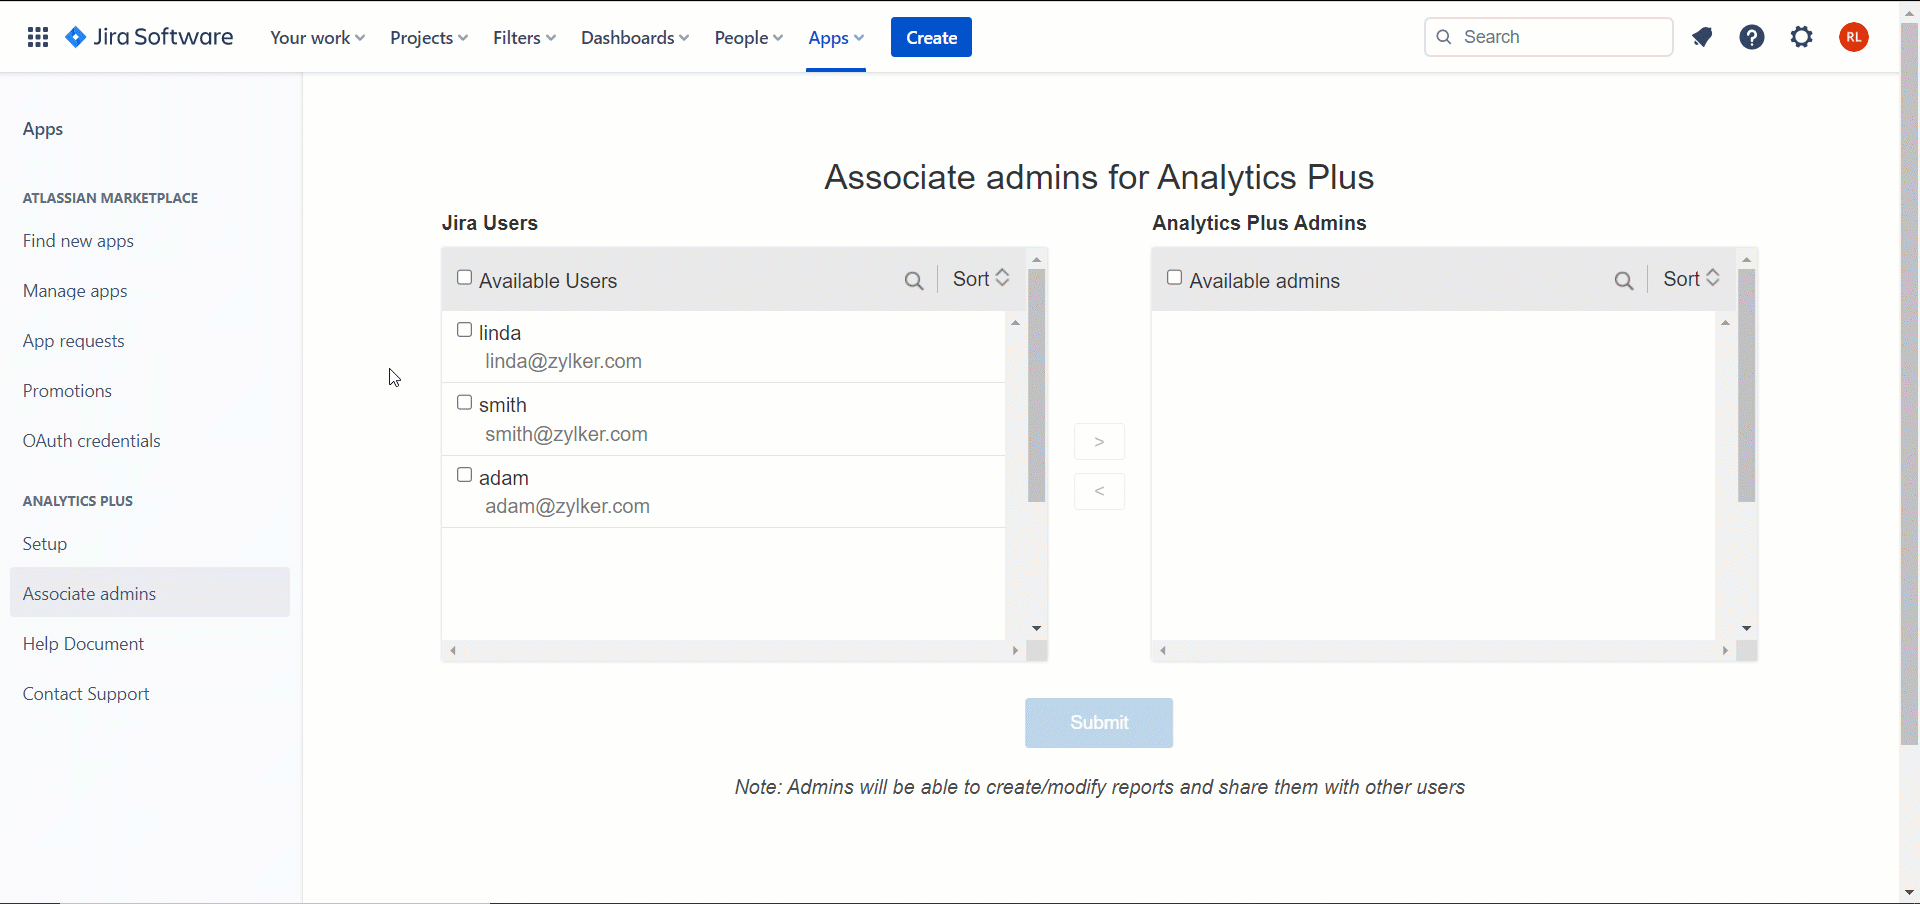
Task: Open the notifications icon
Action: (1702, 37)
